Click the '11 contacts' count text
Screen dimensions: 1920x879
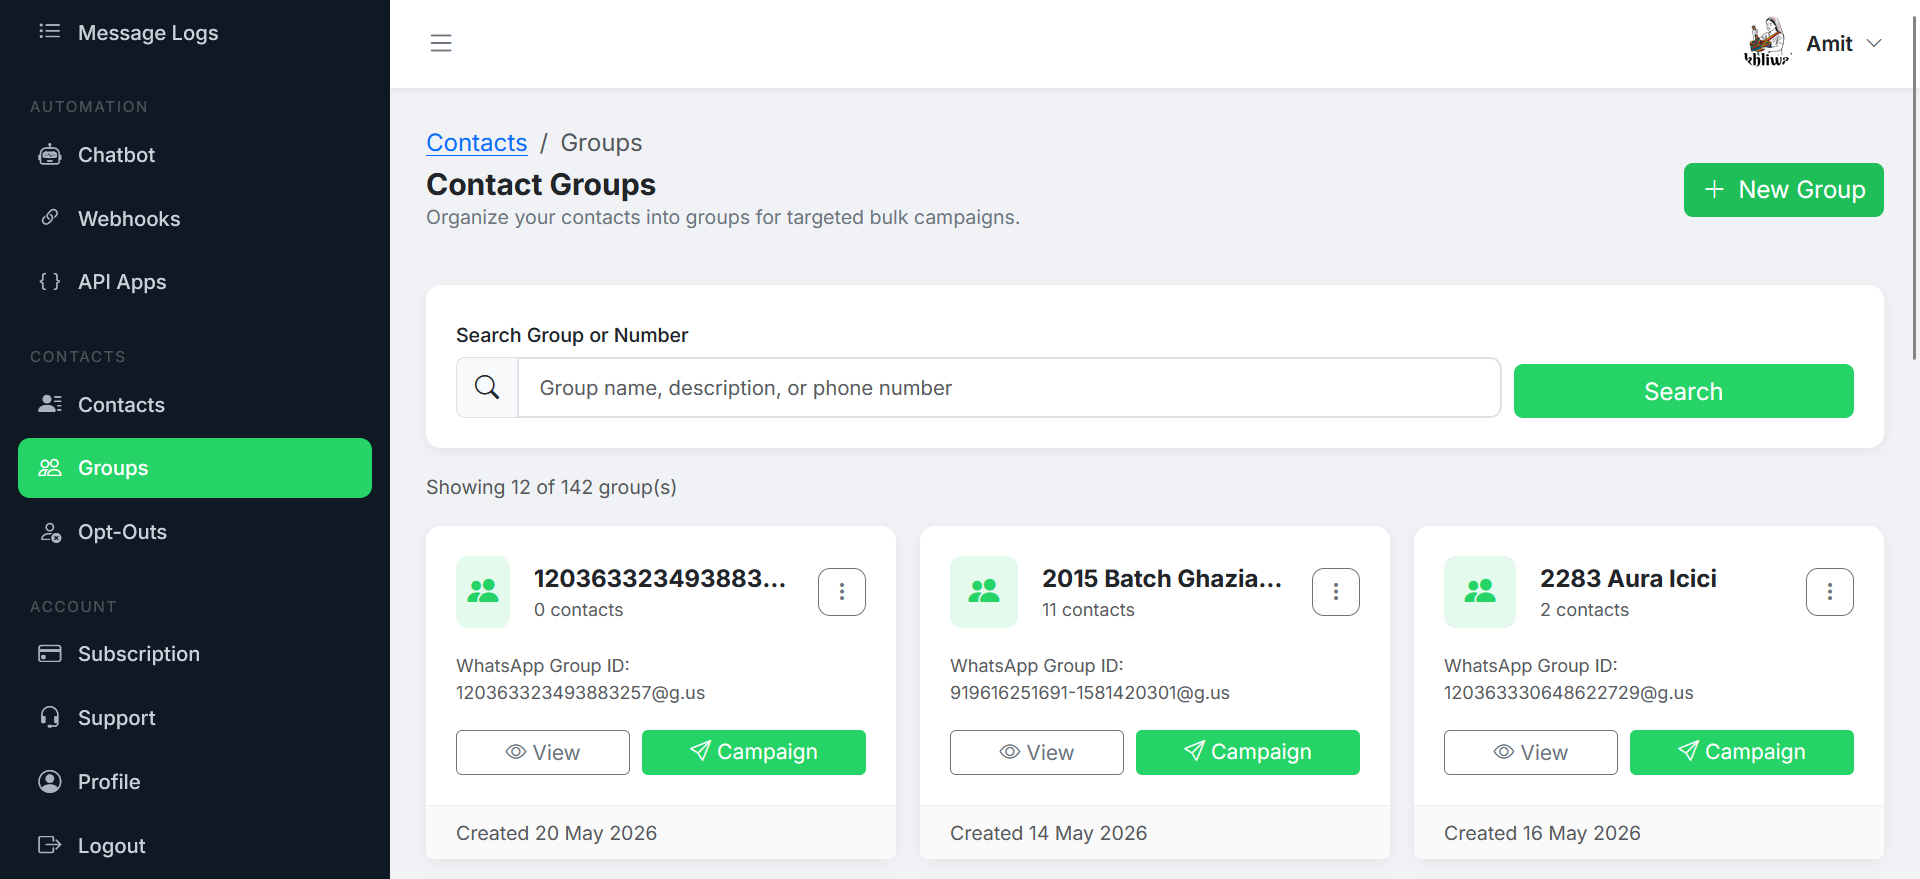point(1088,610)
